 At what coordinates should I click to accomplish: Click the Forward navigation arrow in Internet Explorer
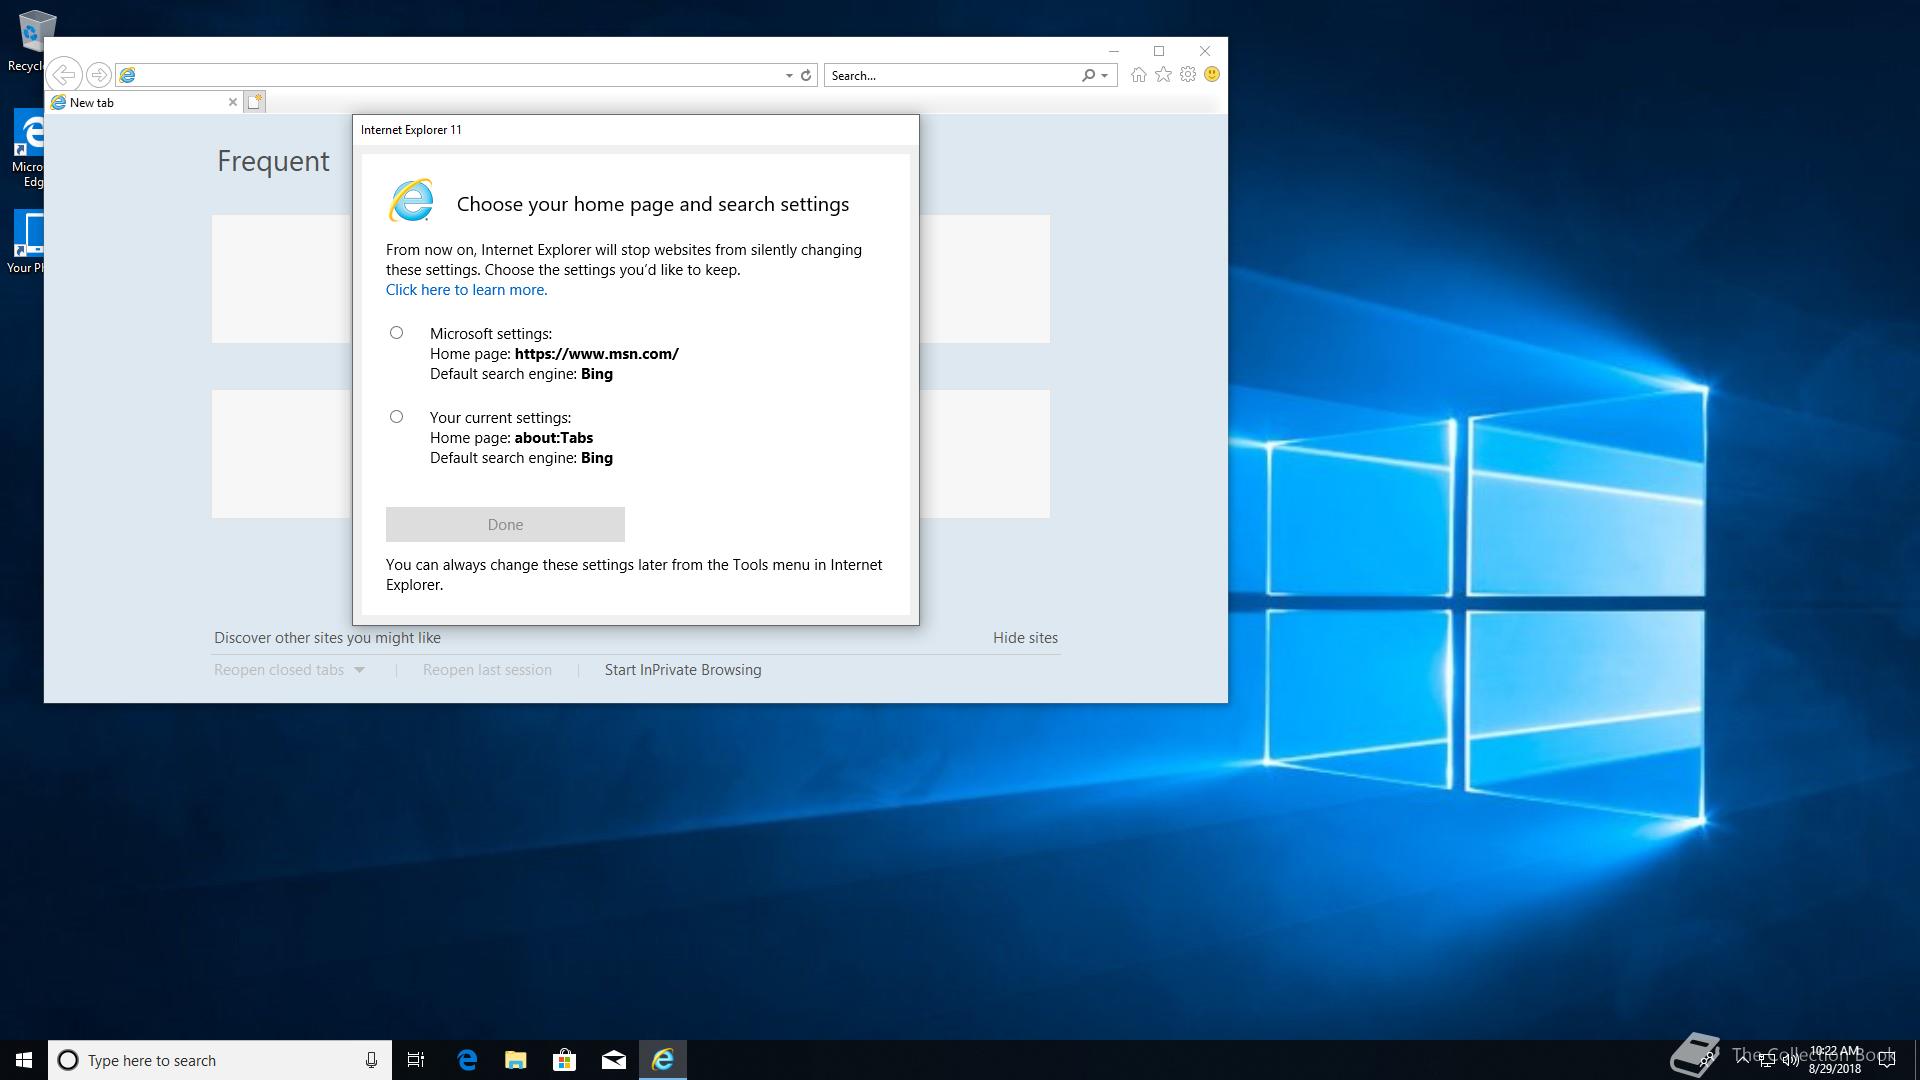tap(98, 75)
